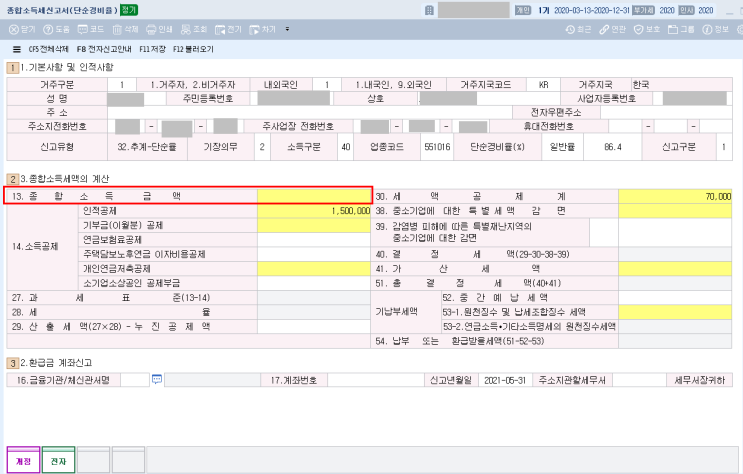The image size is (743, 474).
Task: Choose F11 저장 to save
Action: (x=152, y=49)
